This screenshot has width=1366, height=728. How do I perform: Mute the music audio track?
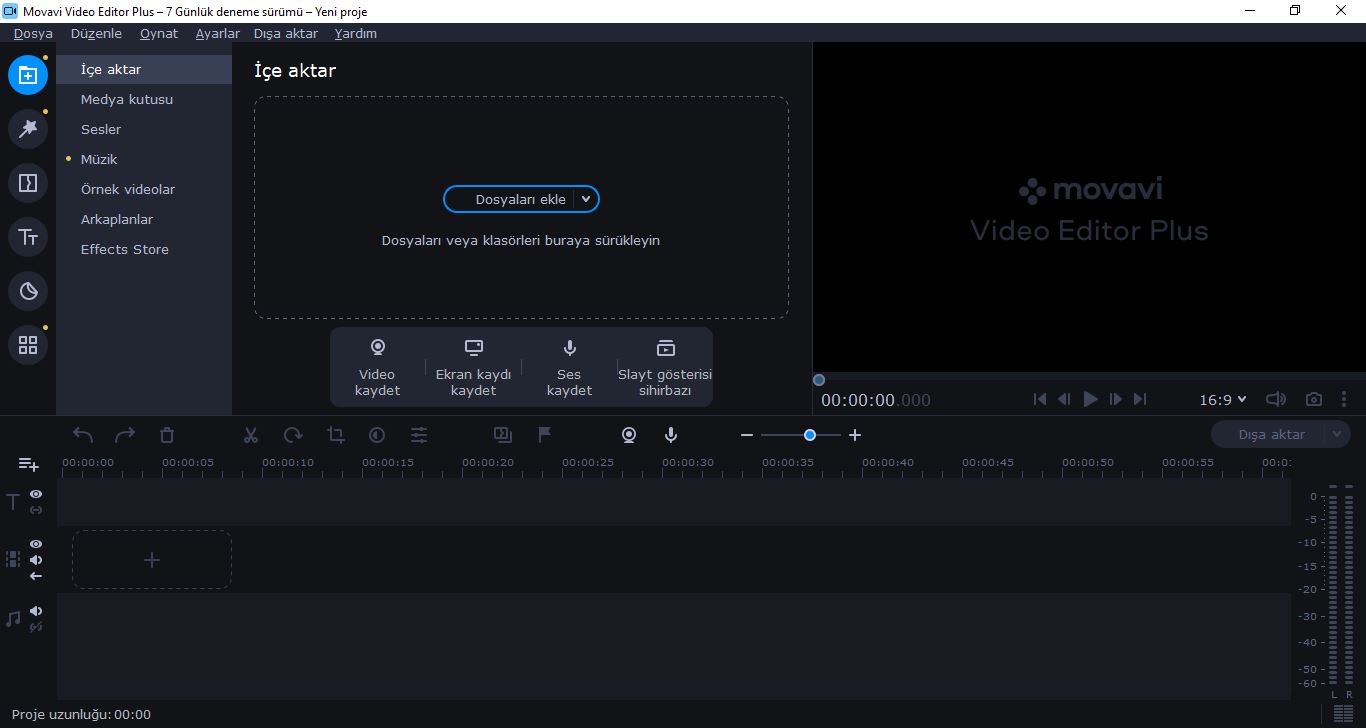pos(36,611)
